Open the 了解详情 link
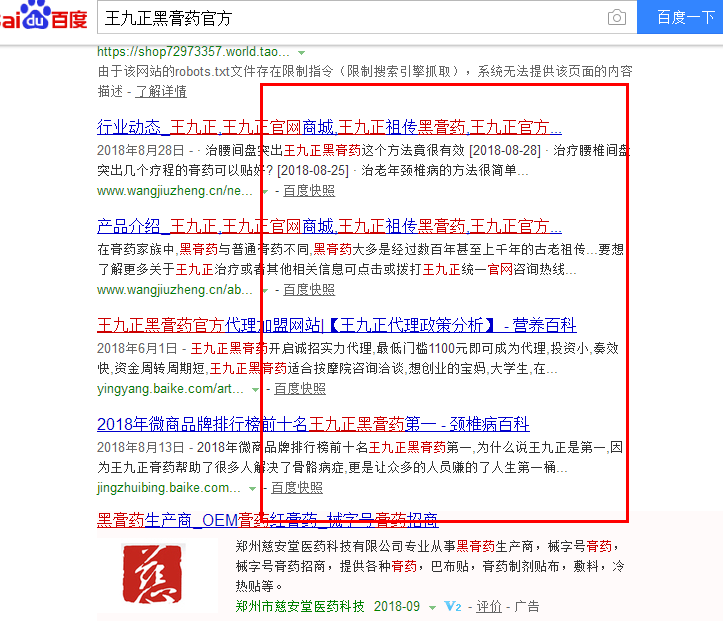The height and width of the screenshot is (642, 723). [x=161, y=91]
